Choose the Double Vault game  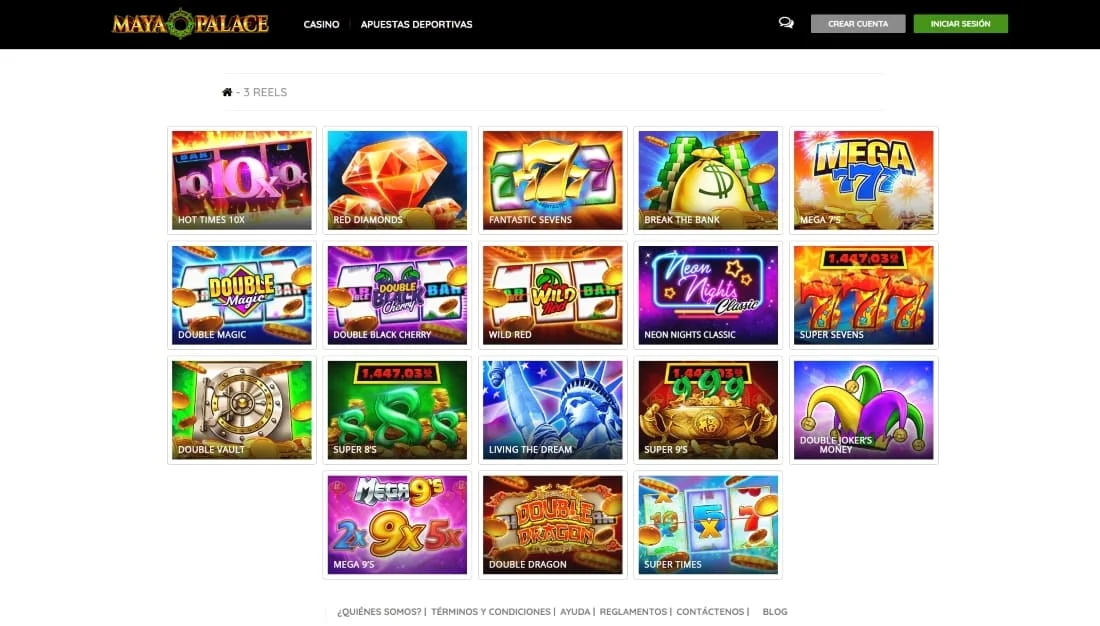click(242, 410)
